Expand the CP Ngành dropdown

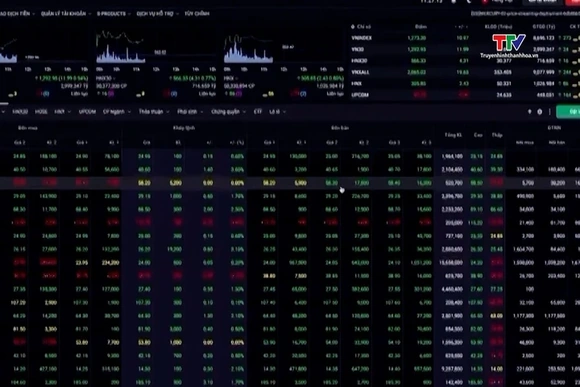[117, 112]
